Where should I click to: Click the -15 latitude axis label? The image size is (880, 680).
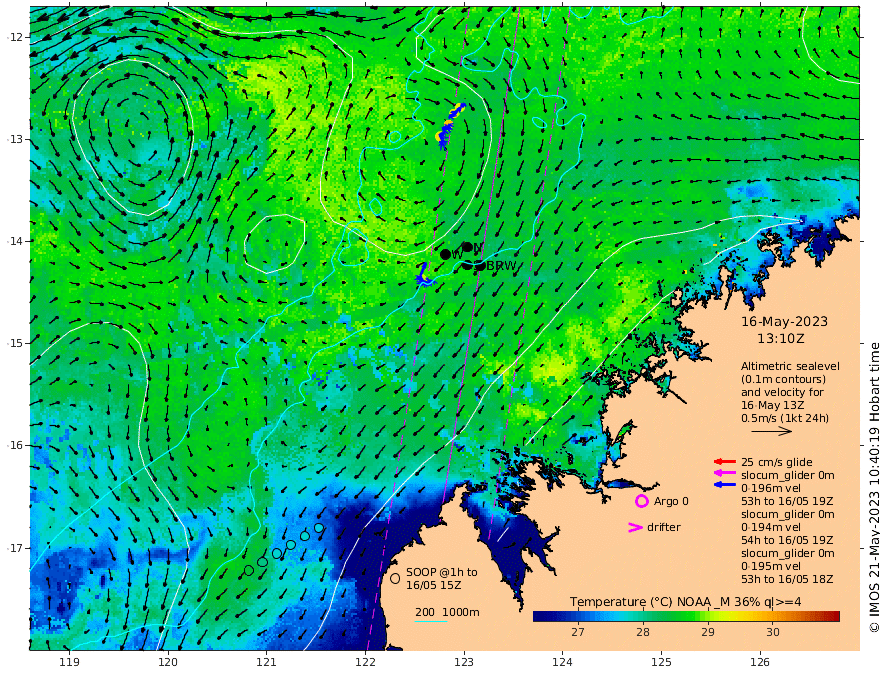point(15,343)
